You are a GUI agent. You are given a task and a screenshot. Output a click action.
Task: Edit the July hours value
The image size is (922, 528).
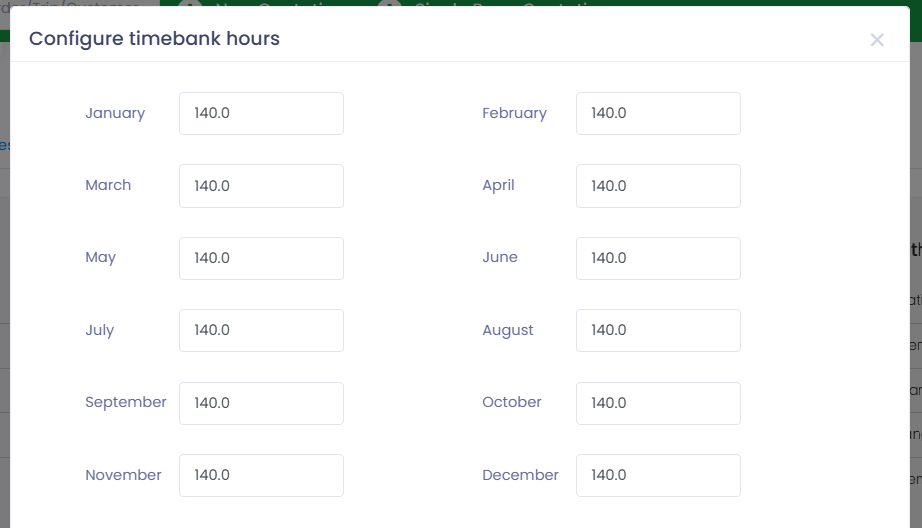(x=261, y=330)
